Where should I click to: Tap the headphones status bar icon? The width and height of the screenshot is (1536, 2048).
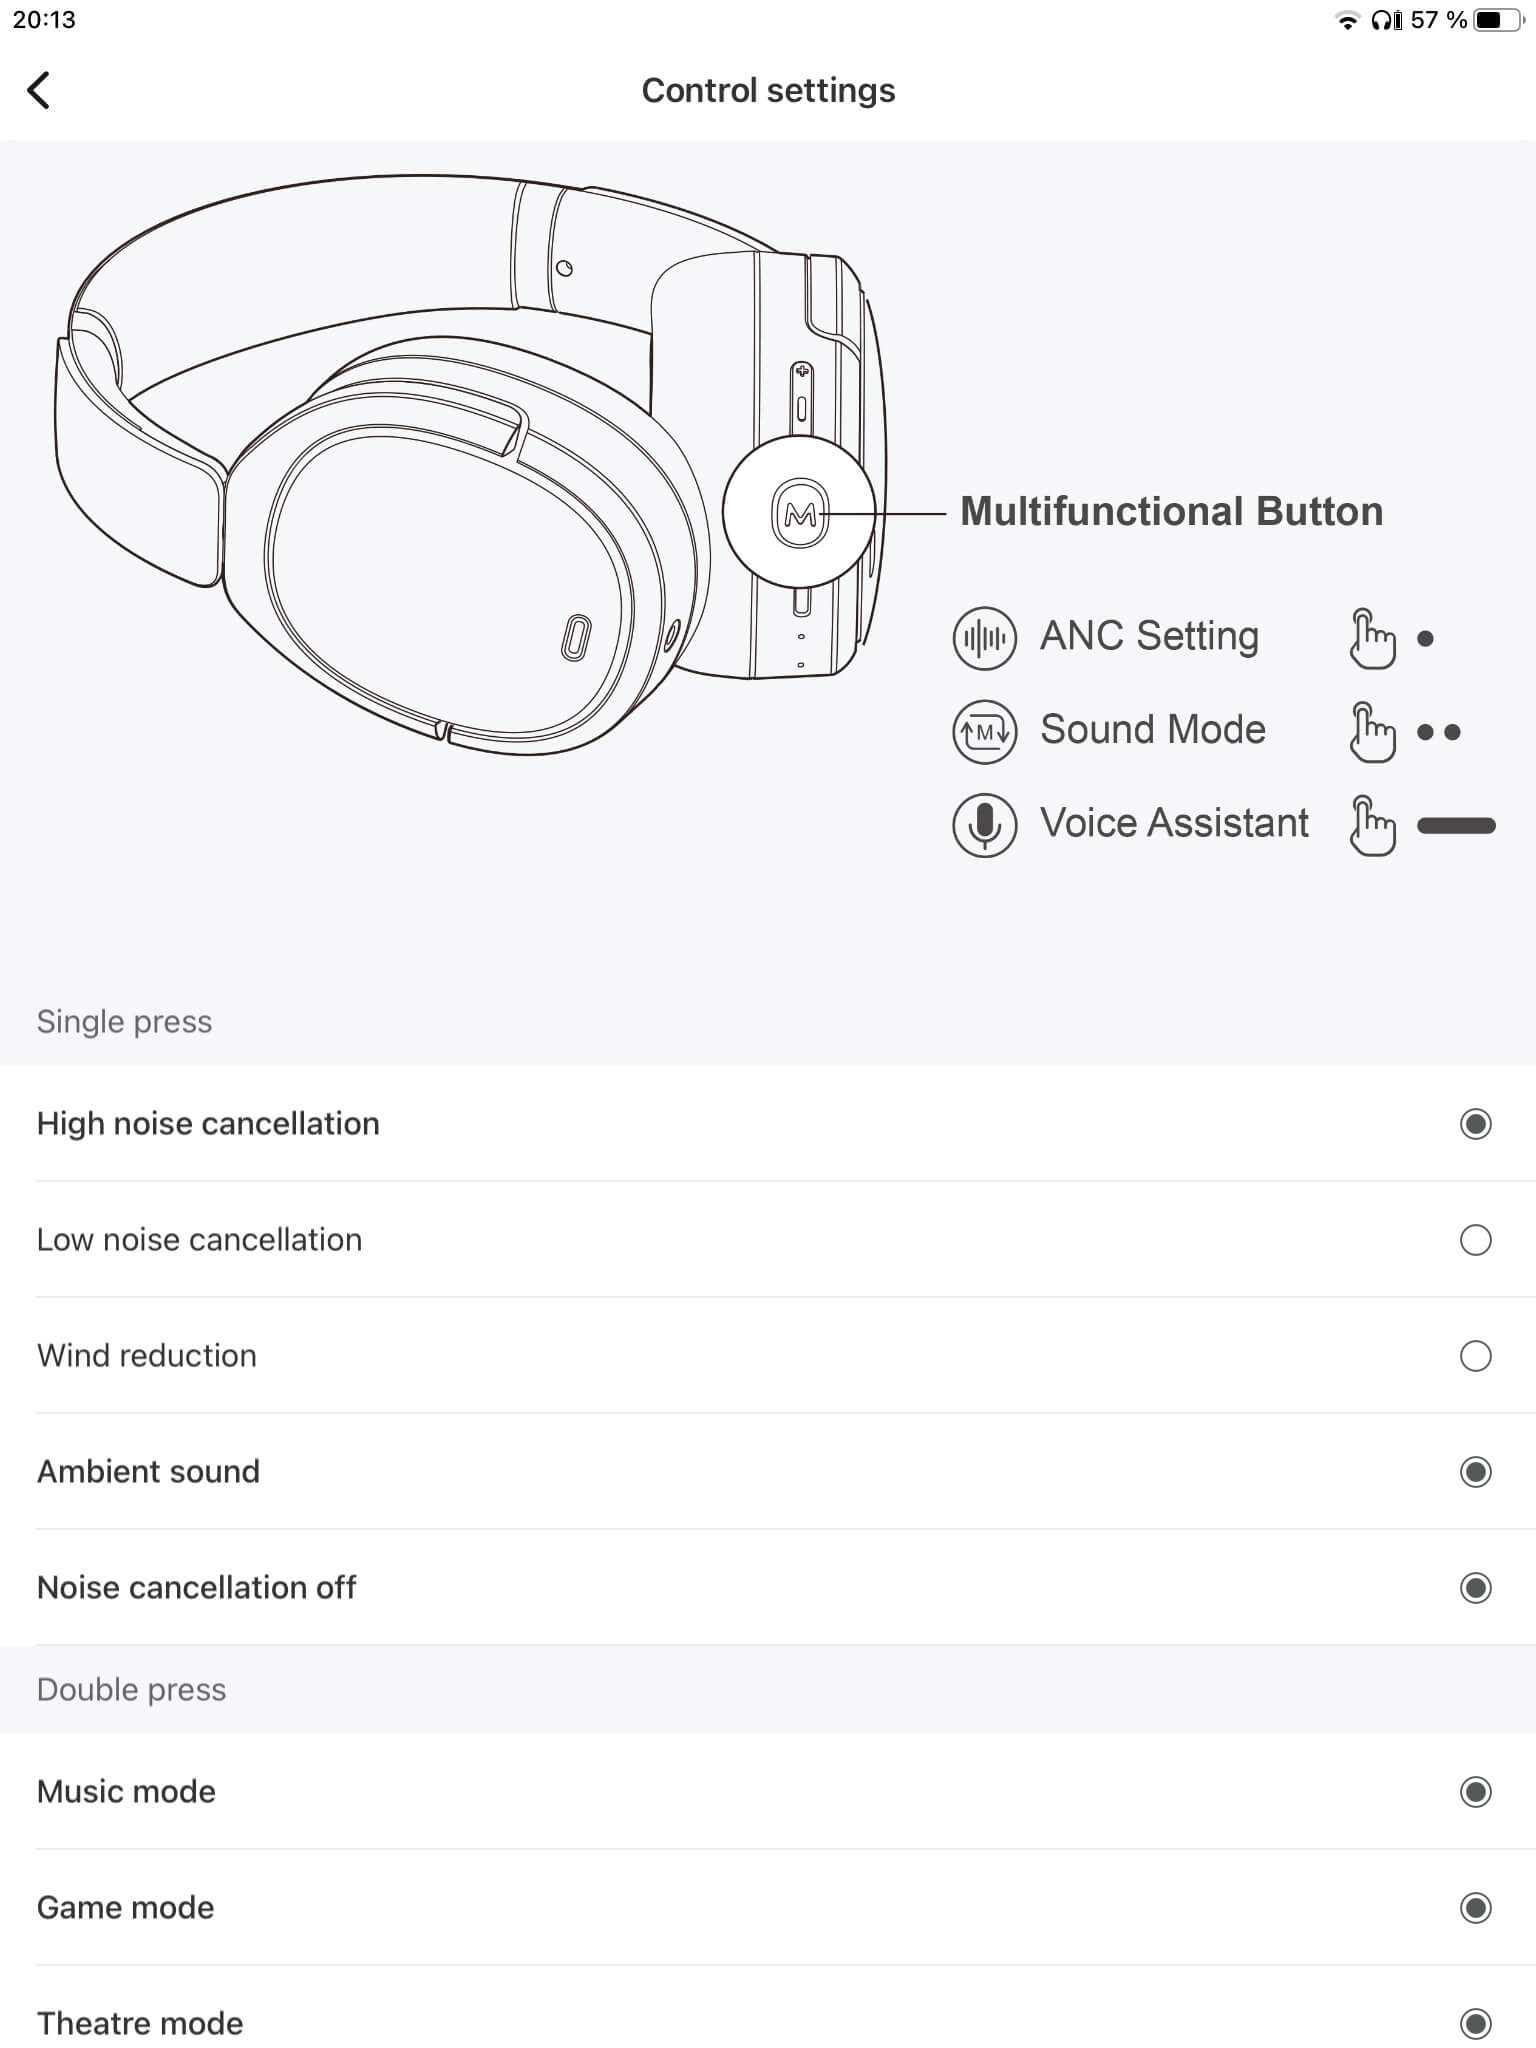click(x=1386, y=20)
